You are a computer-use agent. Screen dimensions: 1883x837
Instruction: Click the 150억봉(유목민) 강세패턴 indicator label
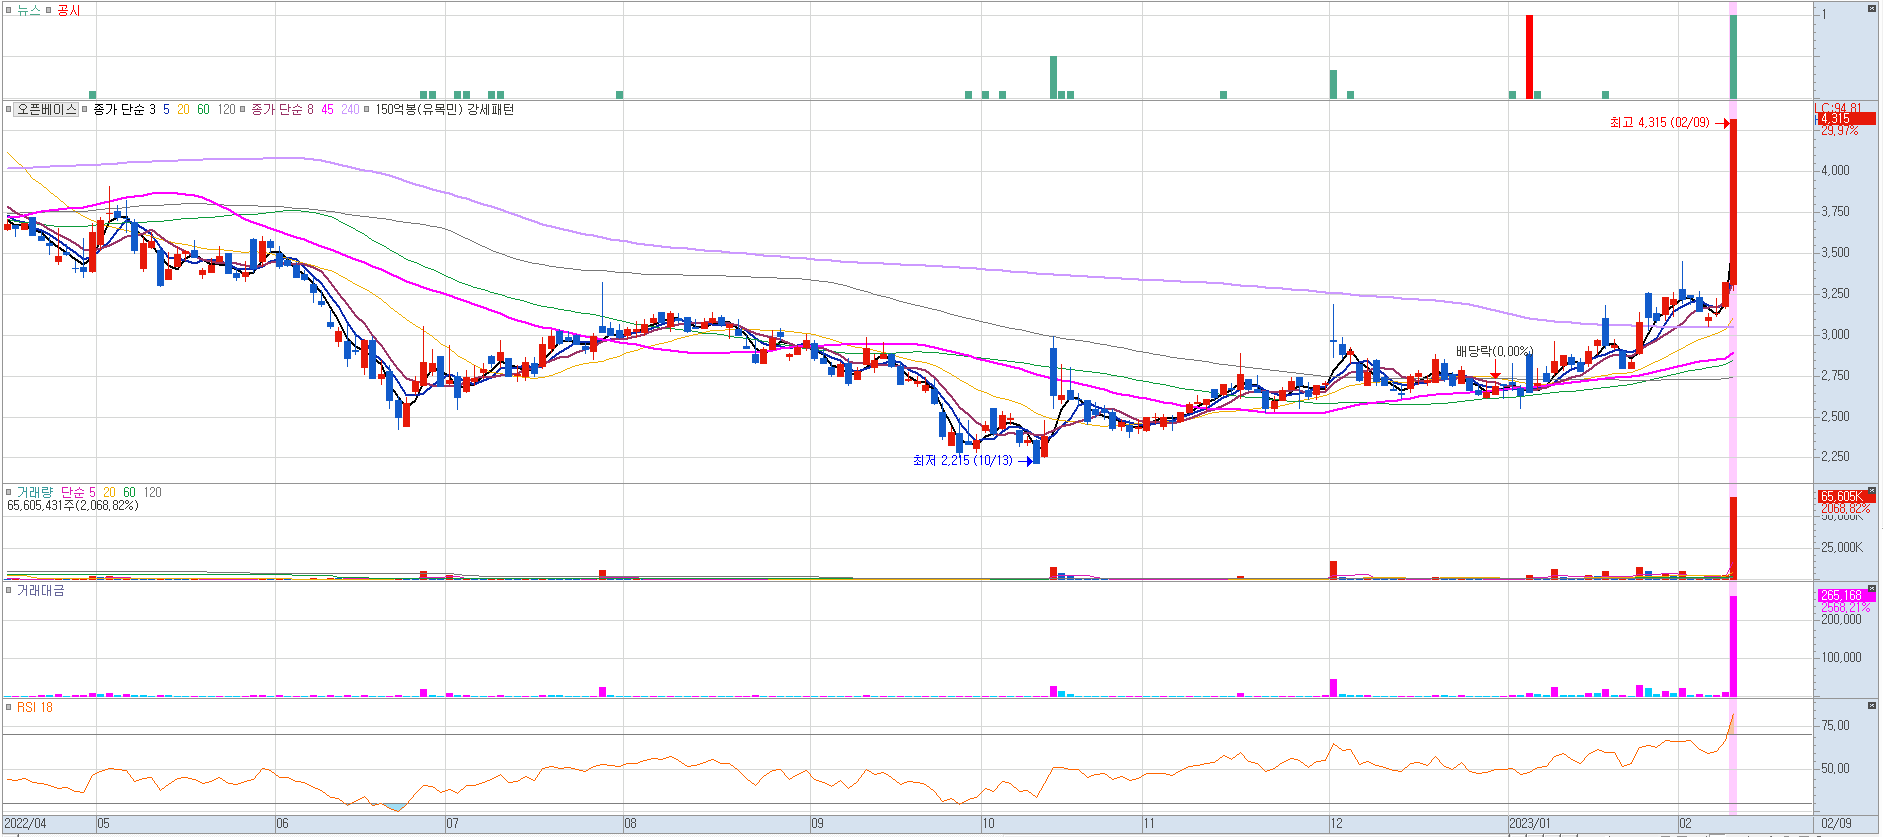444,109
